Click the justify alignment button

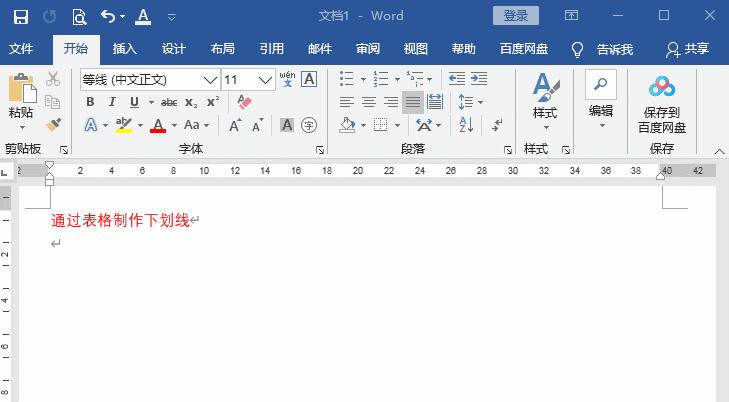(412, 102)
